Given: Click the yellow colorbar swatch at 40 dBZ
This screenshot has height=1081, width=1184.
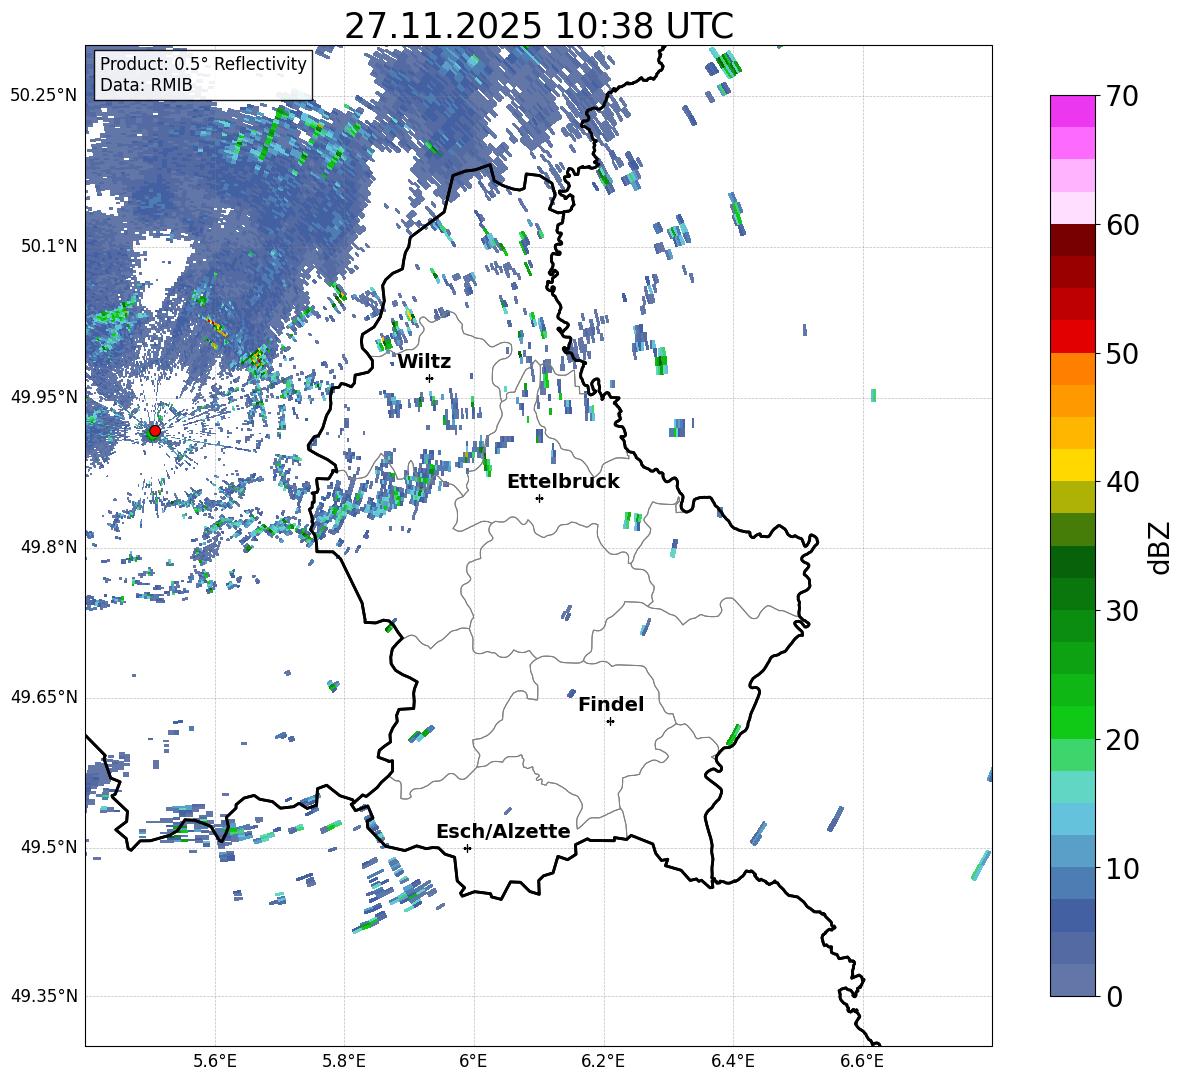Looking at the screenshot, I should coord(1072,465).
